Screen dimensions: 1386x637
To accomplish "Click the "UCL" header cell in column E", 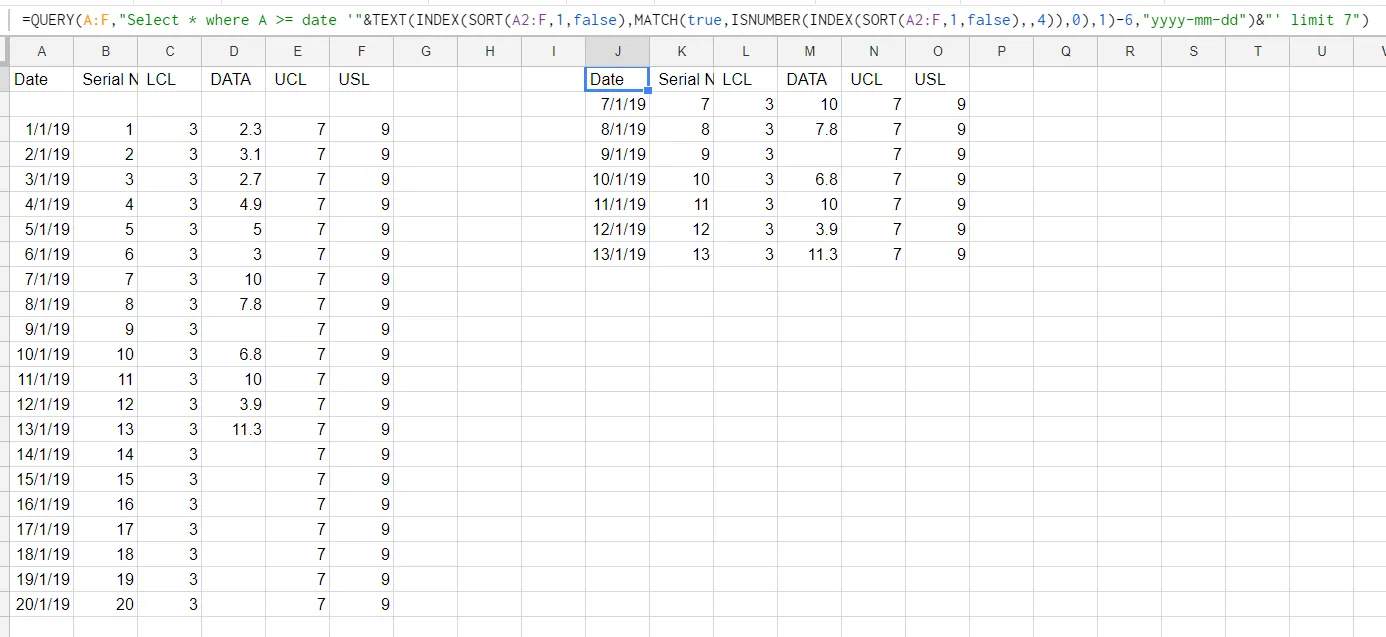I will tap(298, 79).
